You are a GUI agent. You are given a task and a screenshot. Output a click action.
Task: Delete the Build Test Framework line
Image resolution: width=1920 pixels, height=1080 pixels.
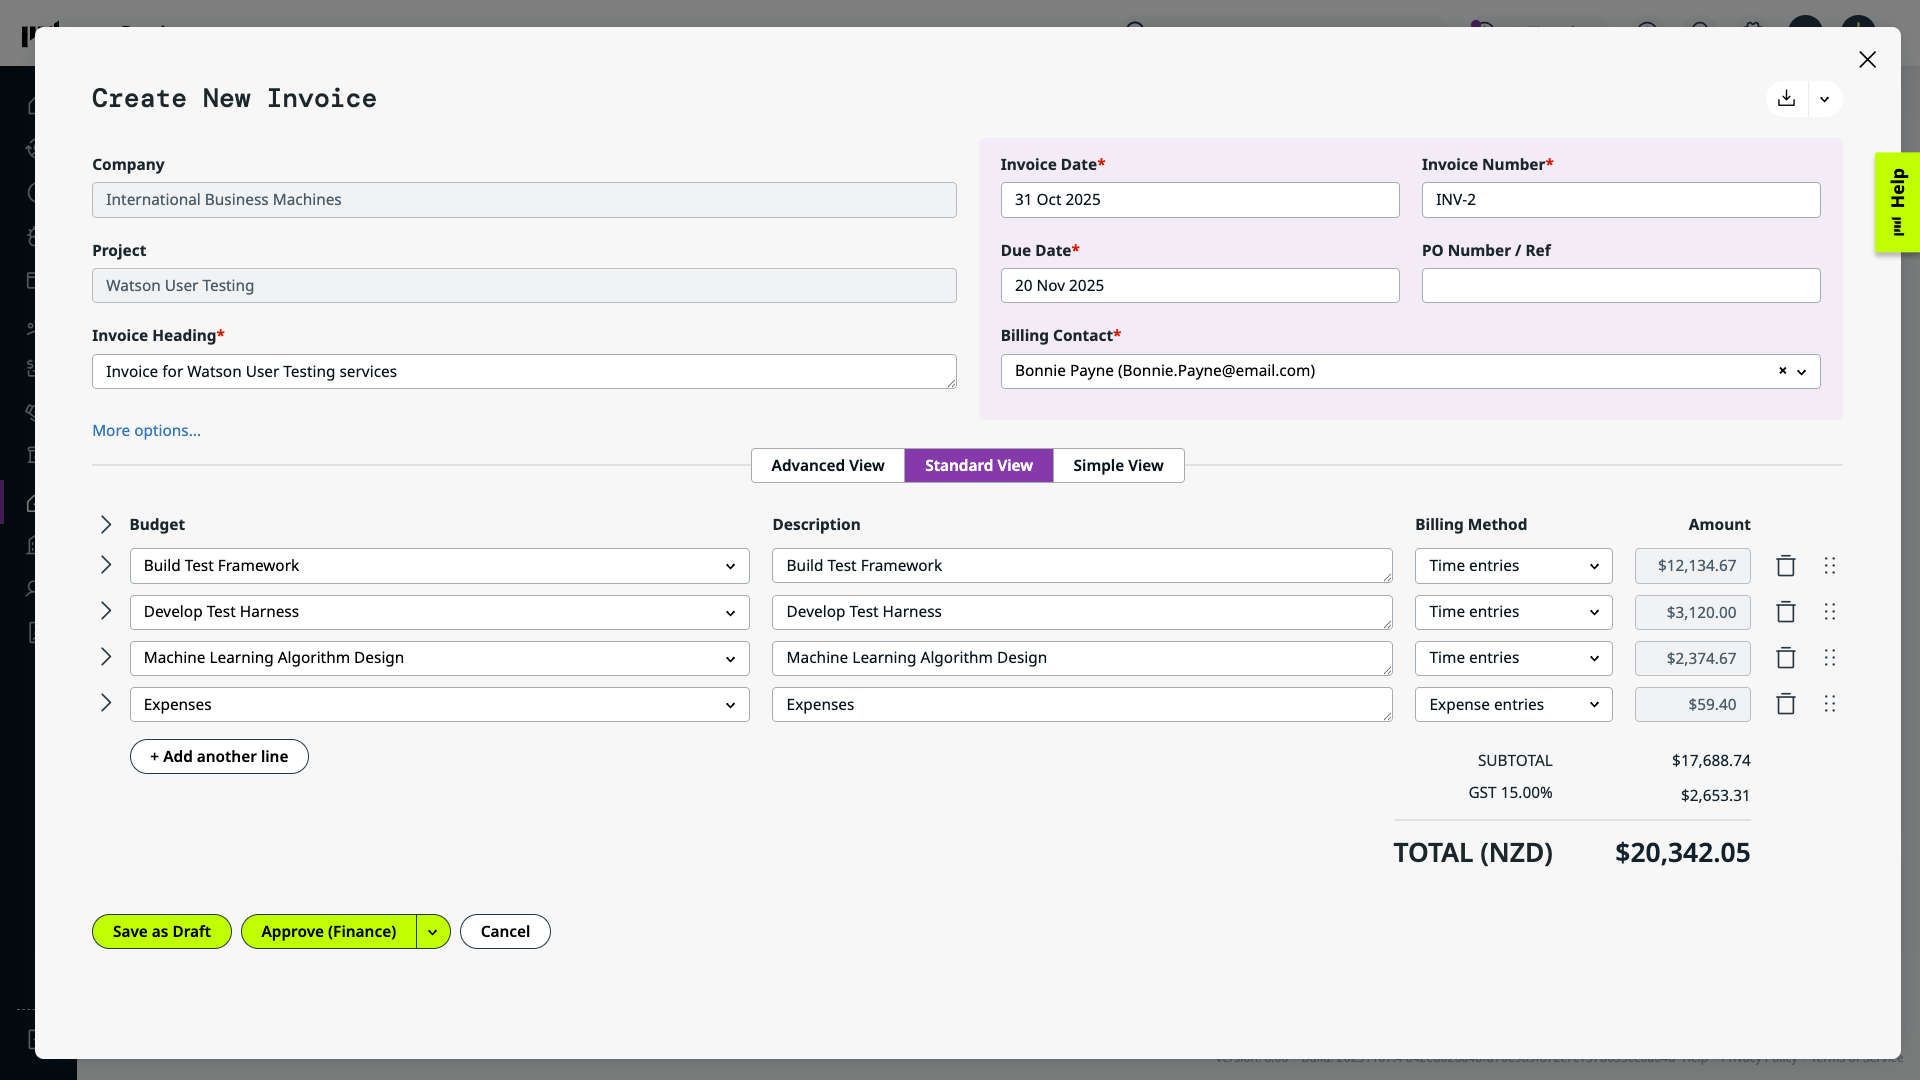click(x=1785, y=566)
